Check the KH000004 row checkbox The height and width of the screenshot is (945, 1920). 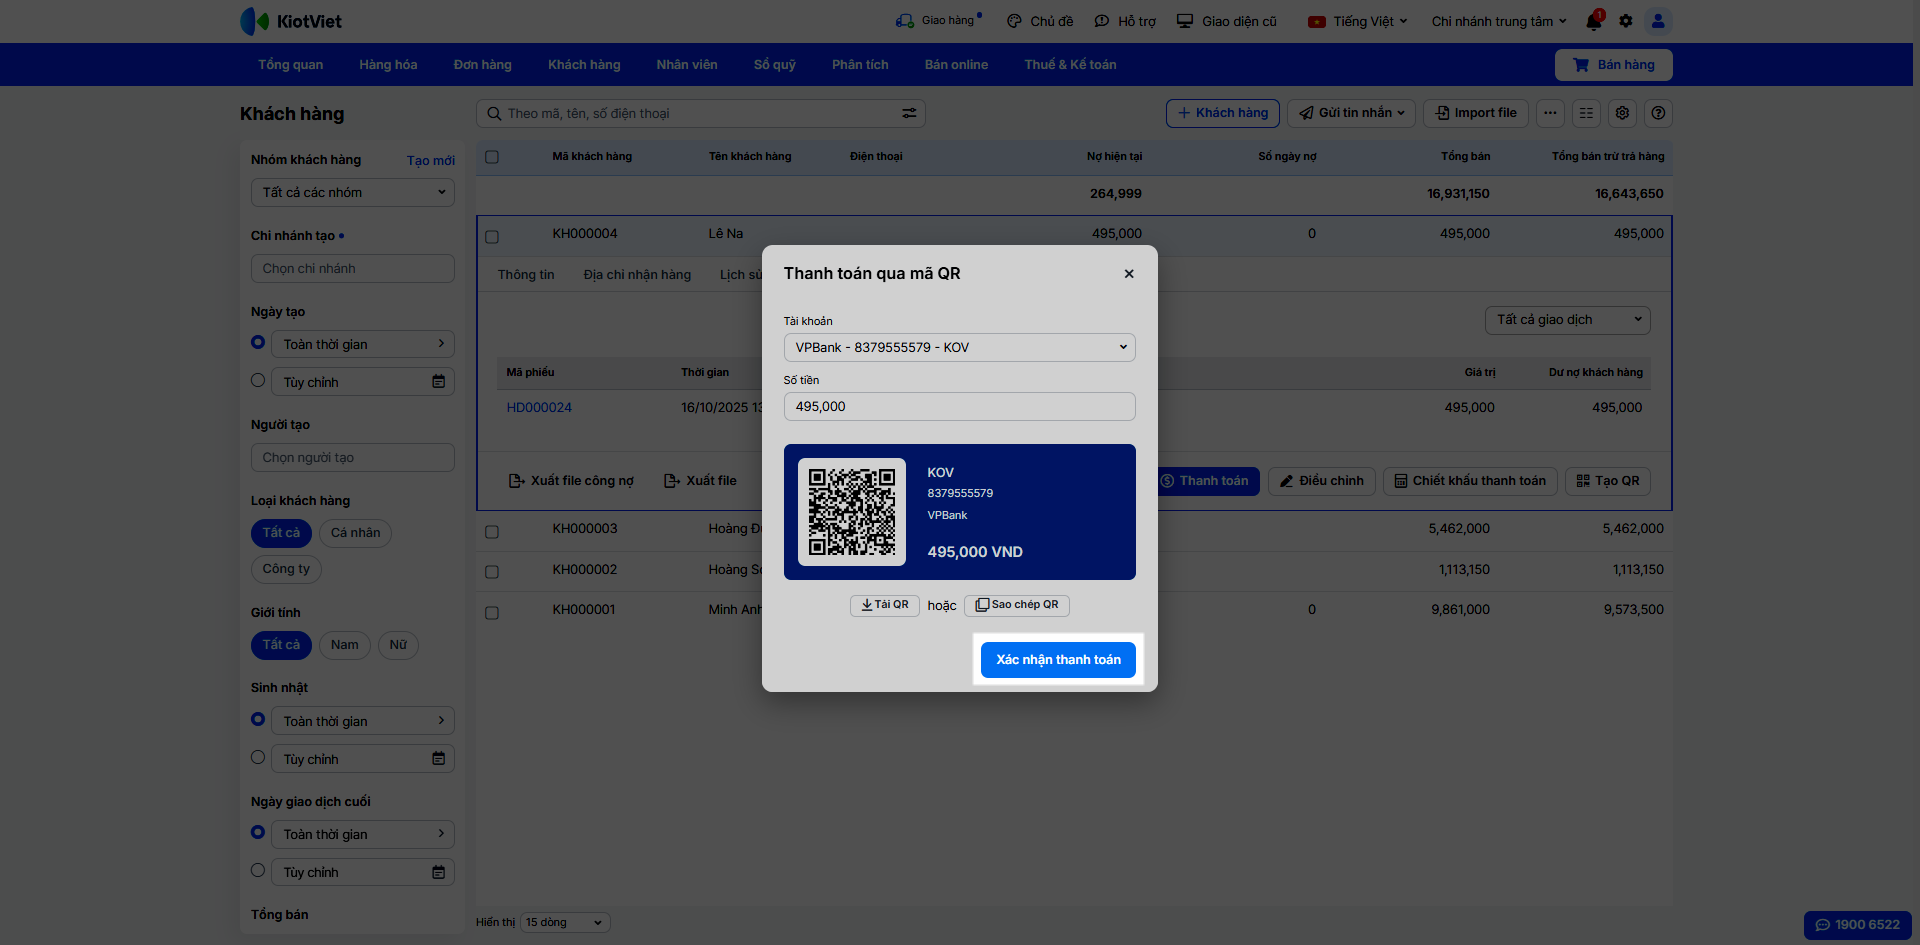click(x=492, y=237)
